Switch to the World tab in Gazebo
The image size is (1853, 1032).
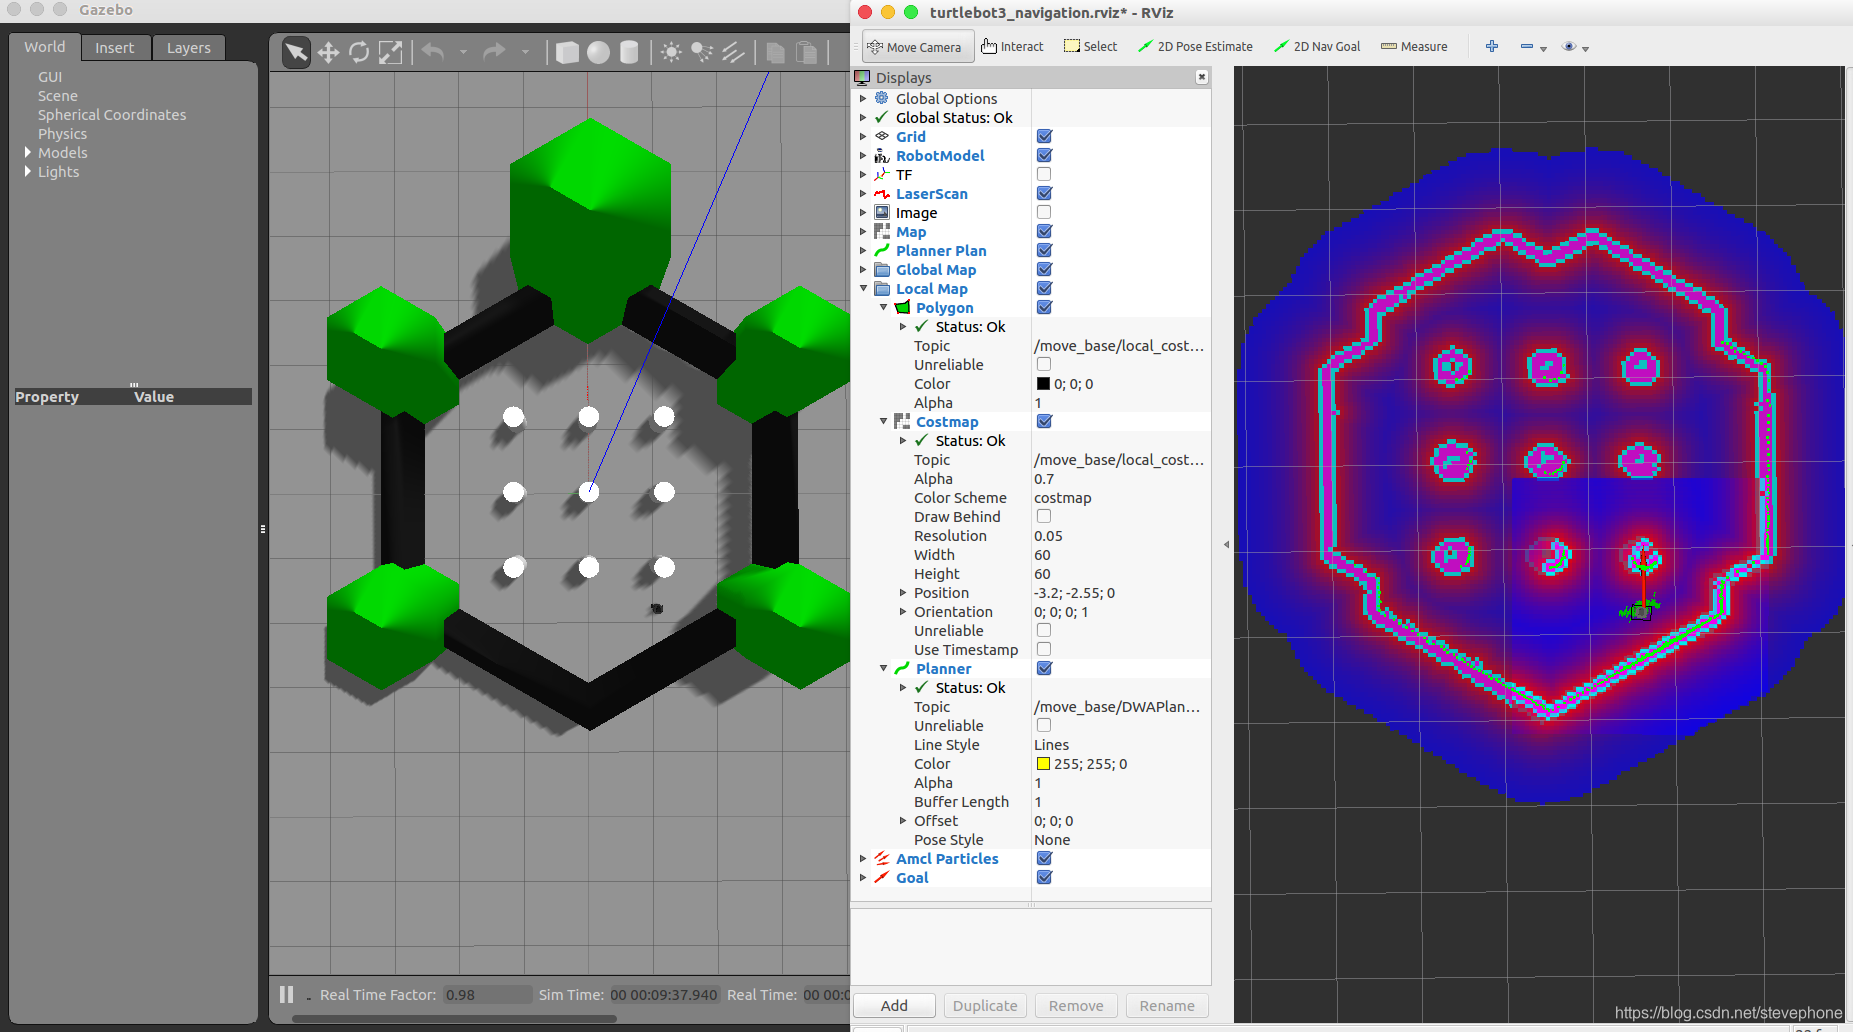click(45, 47)
